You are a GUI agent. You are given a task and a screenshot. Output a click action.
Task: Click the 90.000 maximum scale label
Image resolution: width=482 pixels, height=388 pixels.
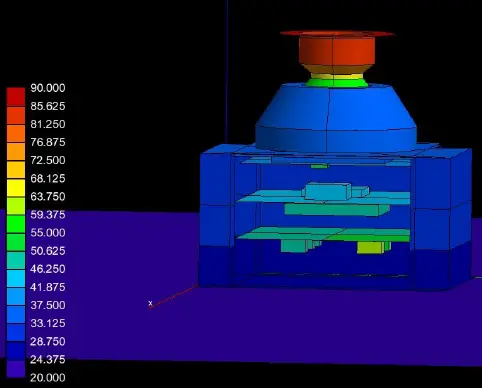pos(48,88)
